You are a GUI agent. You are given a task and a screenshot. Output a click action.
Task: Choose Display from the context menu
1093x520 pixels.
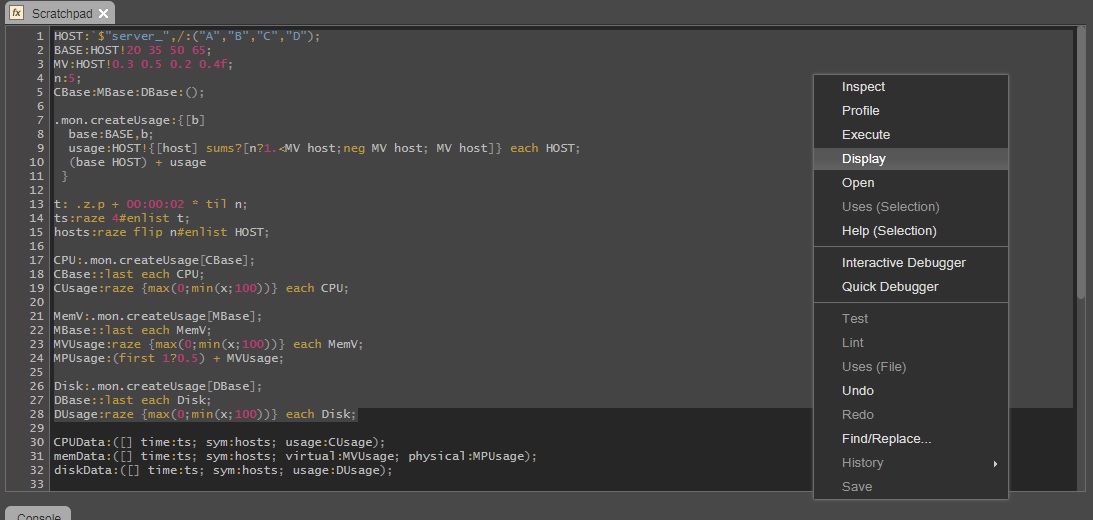[910, 158]
